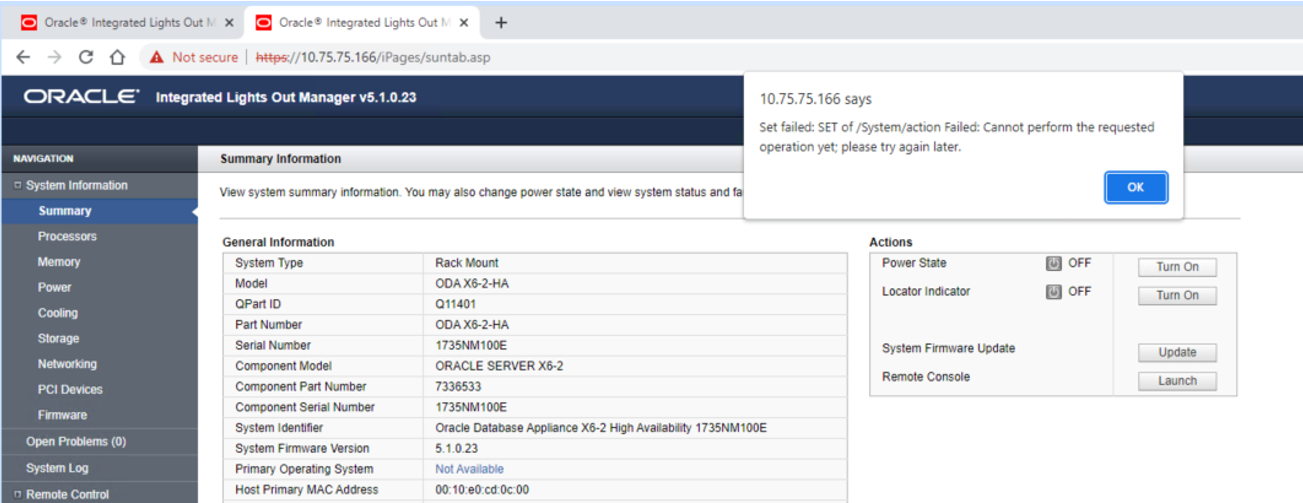Screen dimensions: 1303x503
Task: Expand the Remote Control section
Action: [18, 495]
